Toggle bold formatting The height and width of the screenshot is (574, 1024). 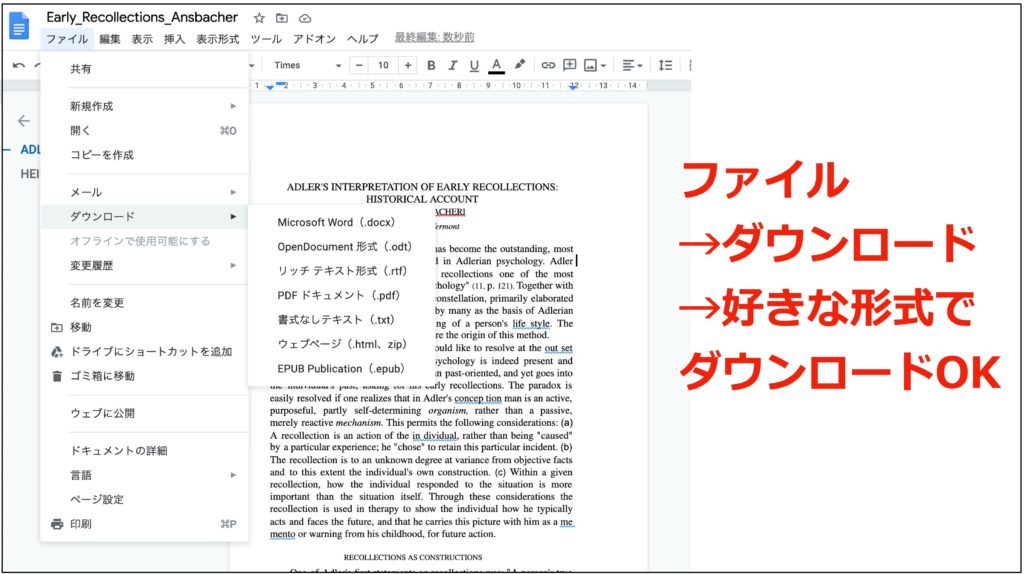pyautogui.click(x=431, y=65)
